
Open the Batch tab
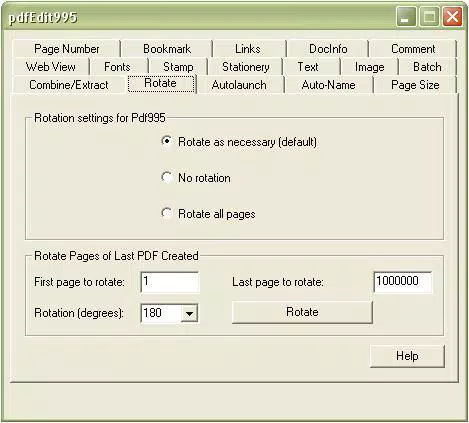point(427,67)
